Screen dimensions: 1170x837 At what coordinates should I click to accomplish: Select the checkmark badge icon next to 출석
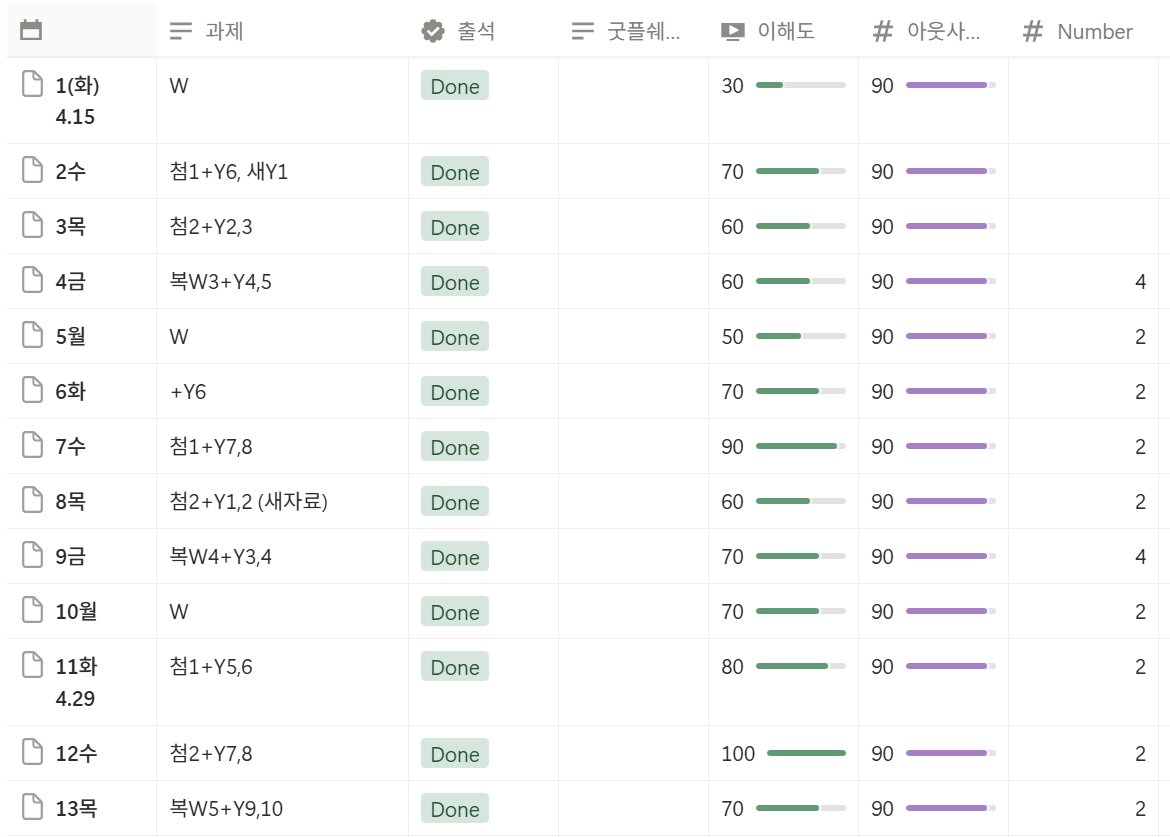[432, 31]
